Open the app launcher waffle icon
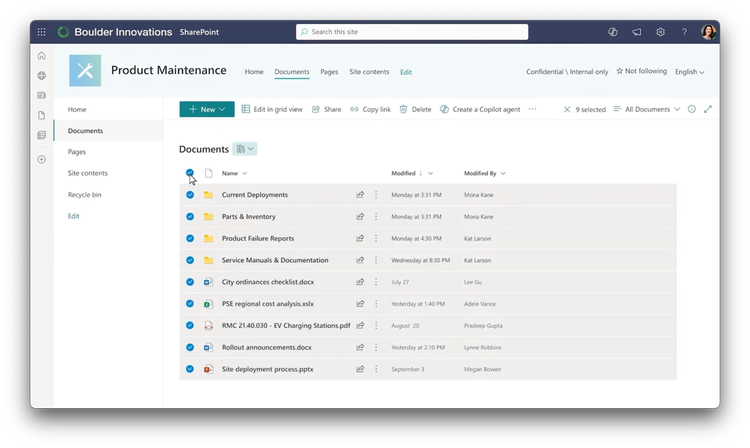Viewport: 750px width, 448px height. point(42,32)
